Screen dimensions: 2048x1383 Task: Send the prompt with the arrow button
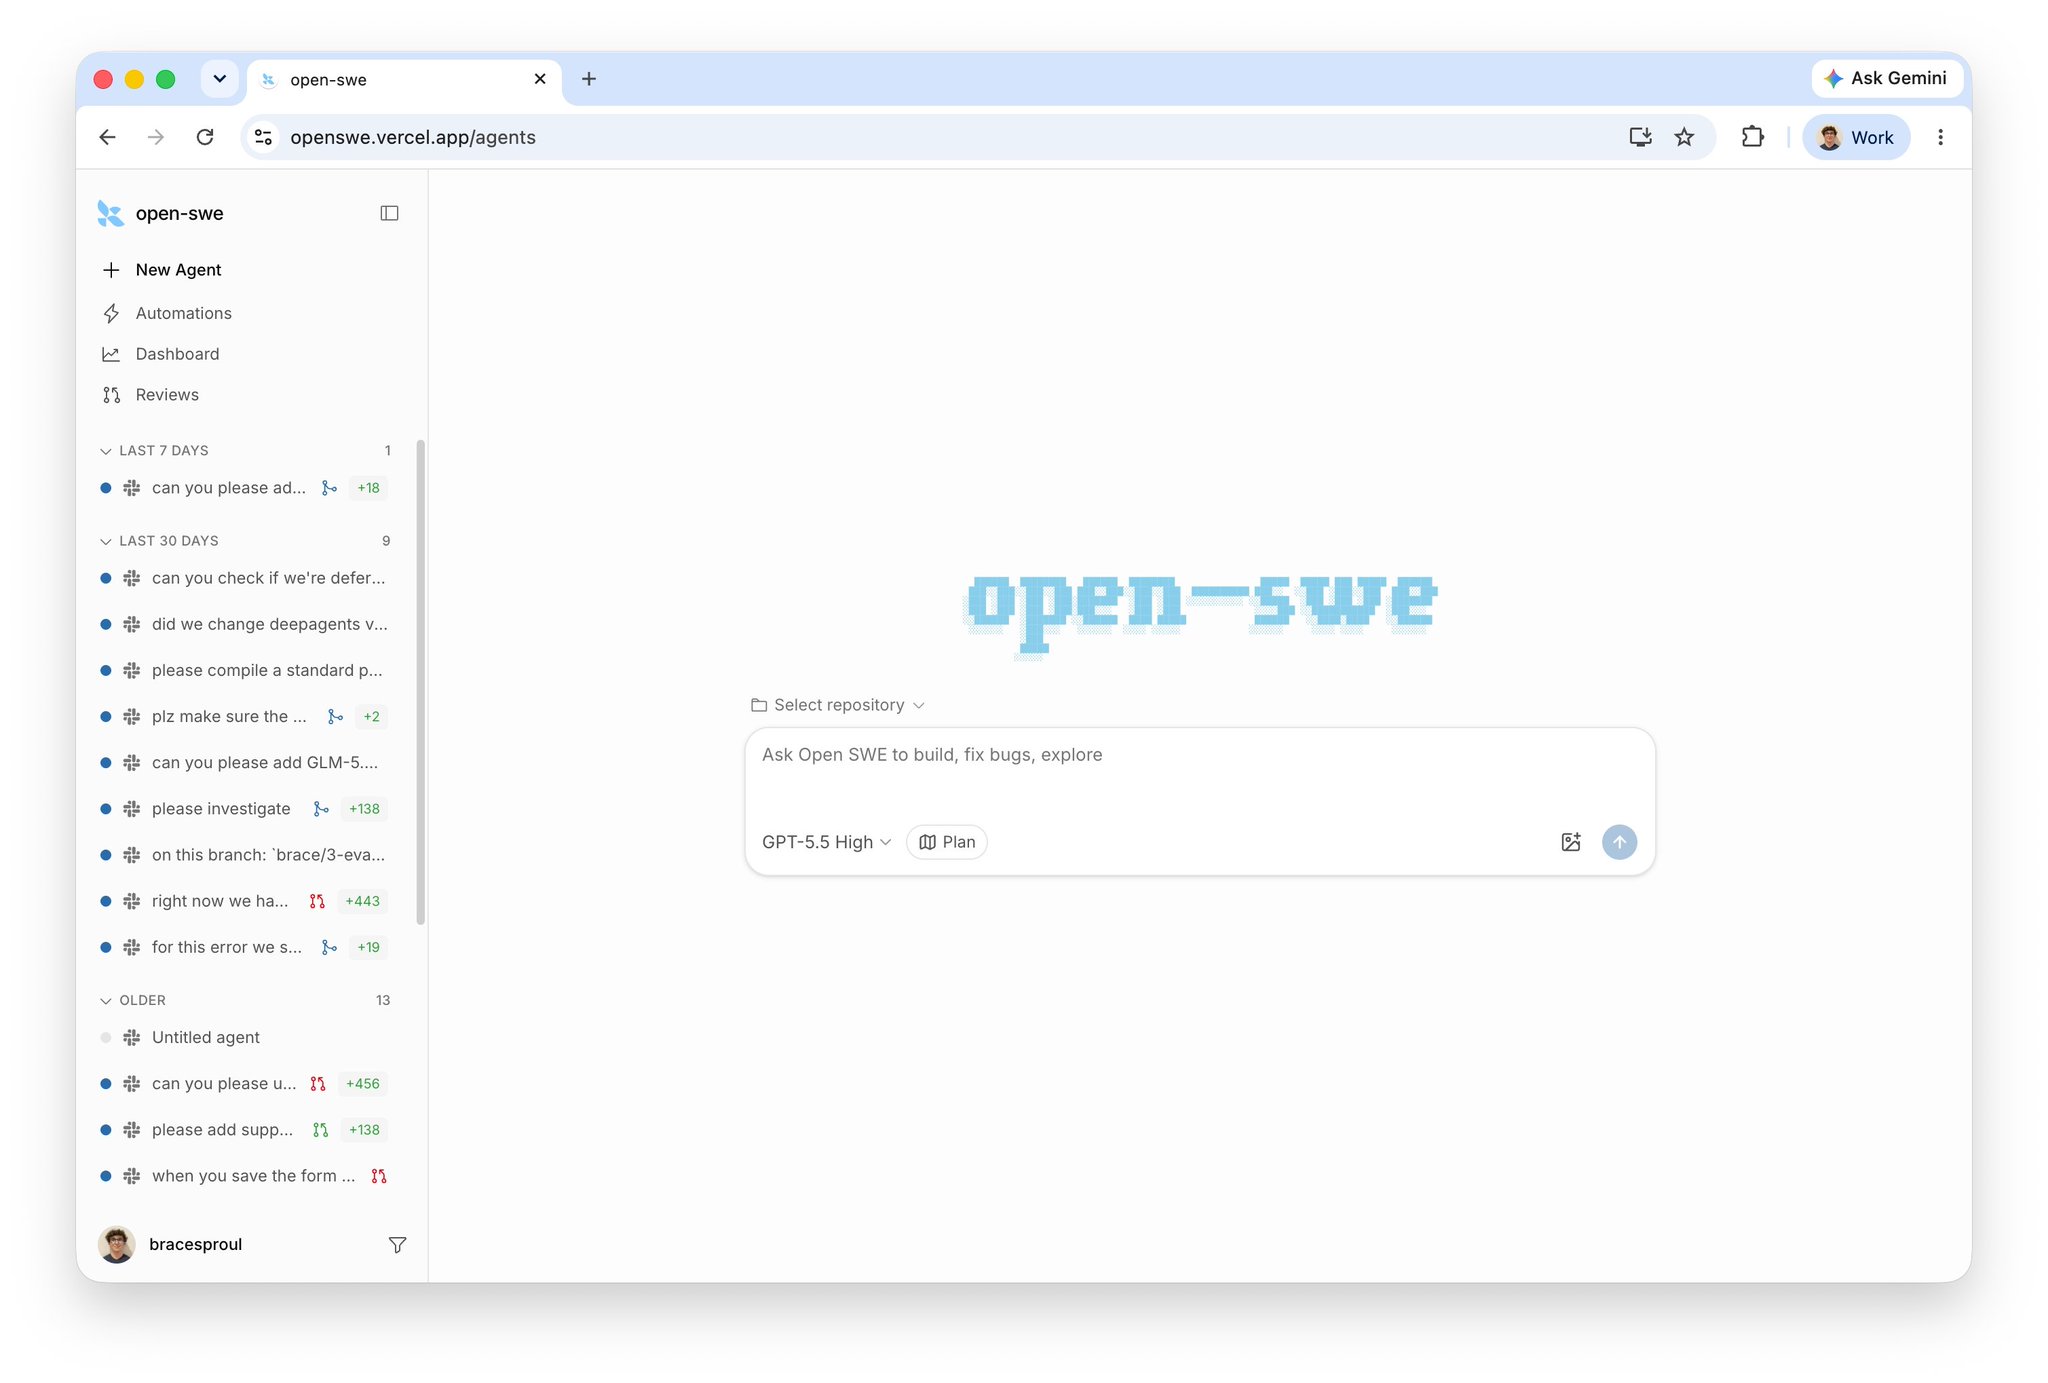coord(1619,842)
